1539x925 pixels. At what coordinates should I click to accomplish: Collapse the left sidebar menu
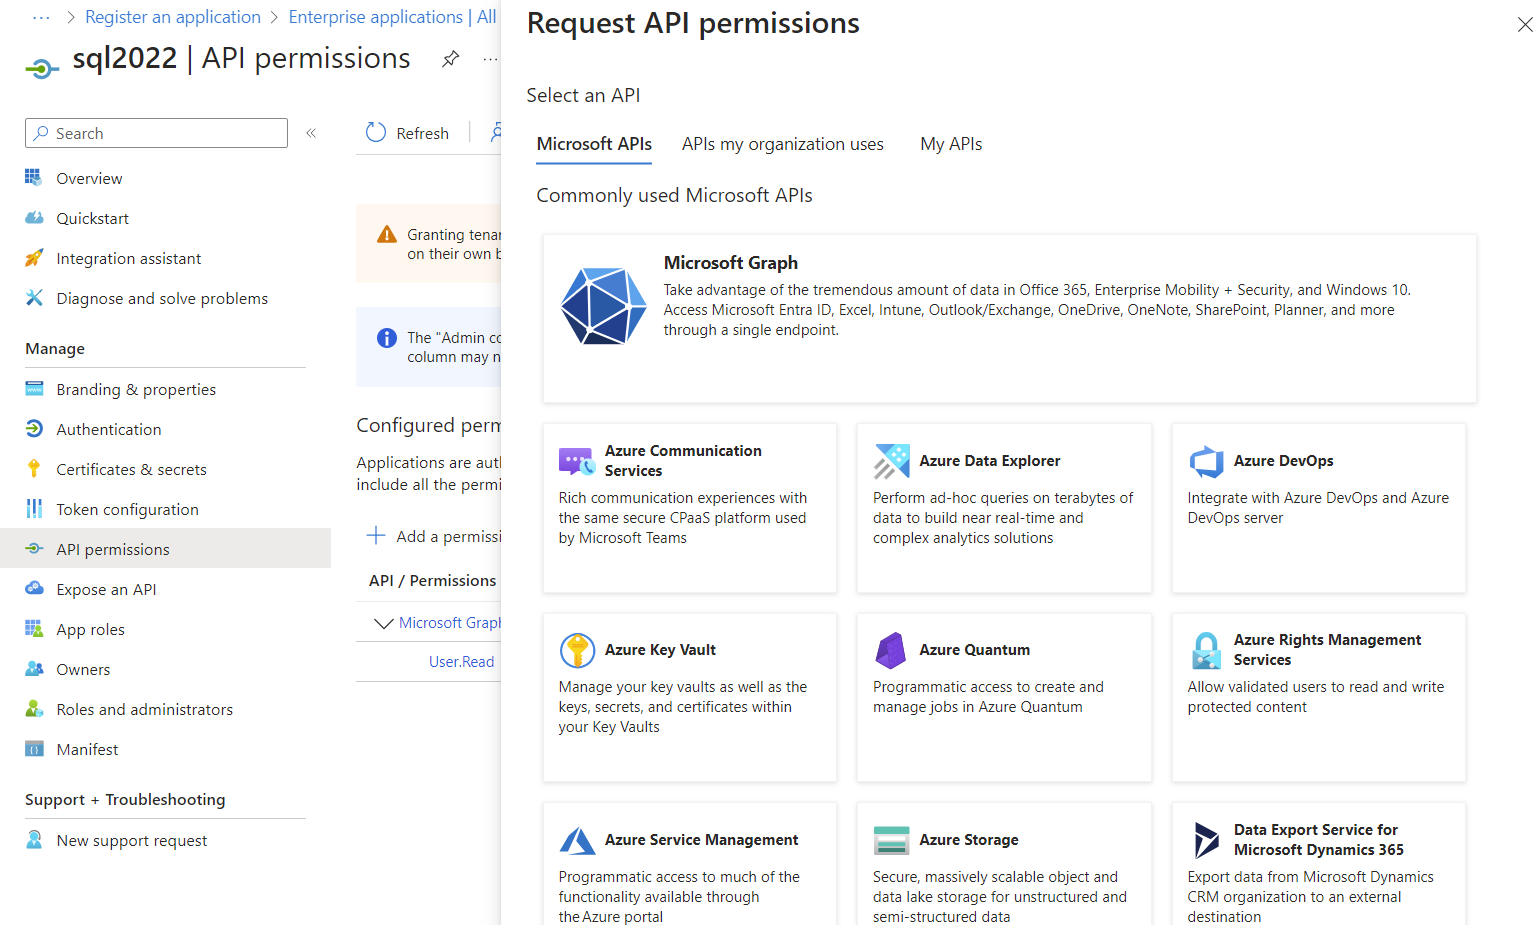(x=311, y=132)
